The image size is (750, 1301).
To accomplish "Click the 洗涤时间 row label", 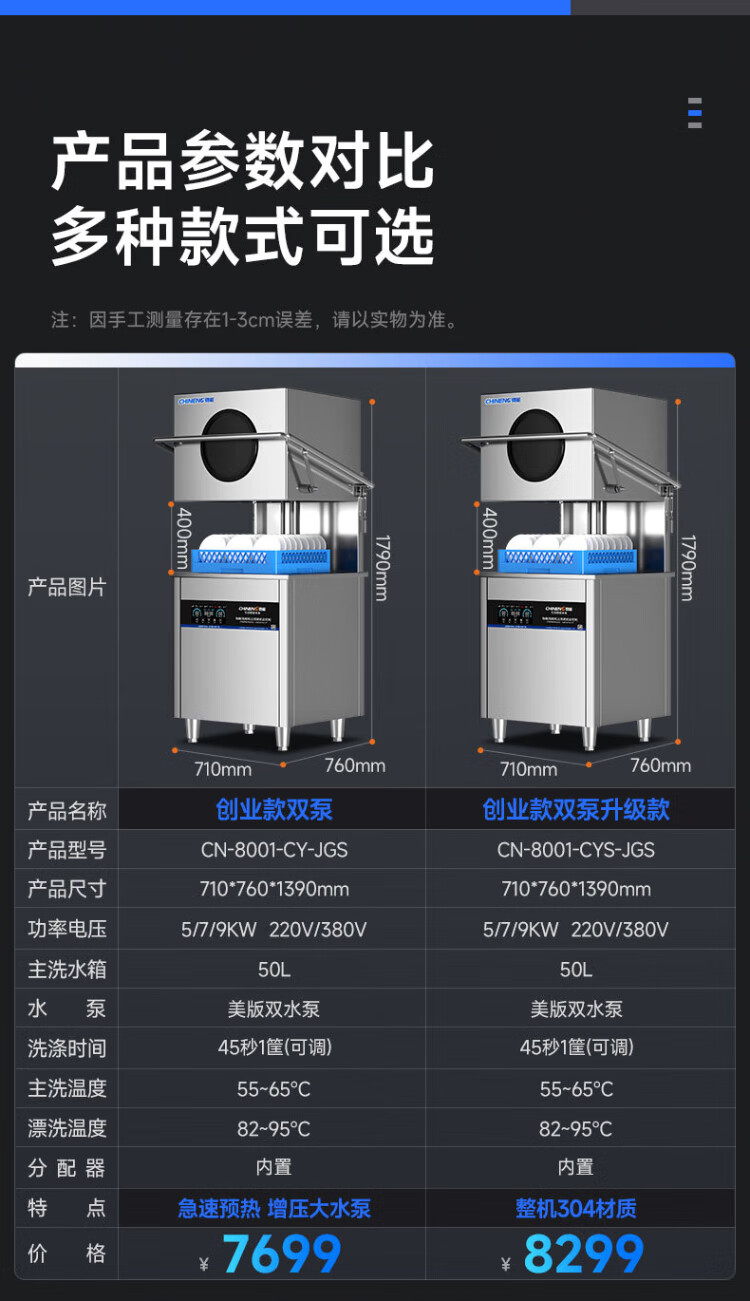I will [66, 1048].
